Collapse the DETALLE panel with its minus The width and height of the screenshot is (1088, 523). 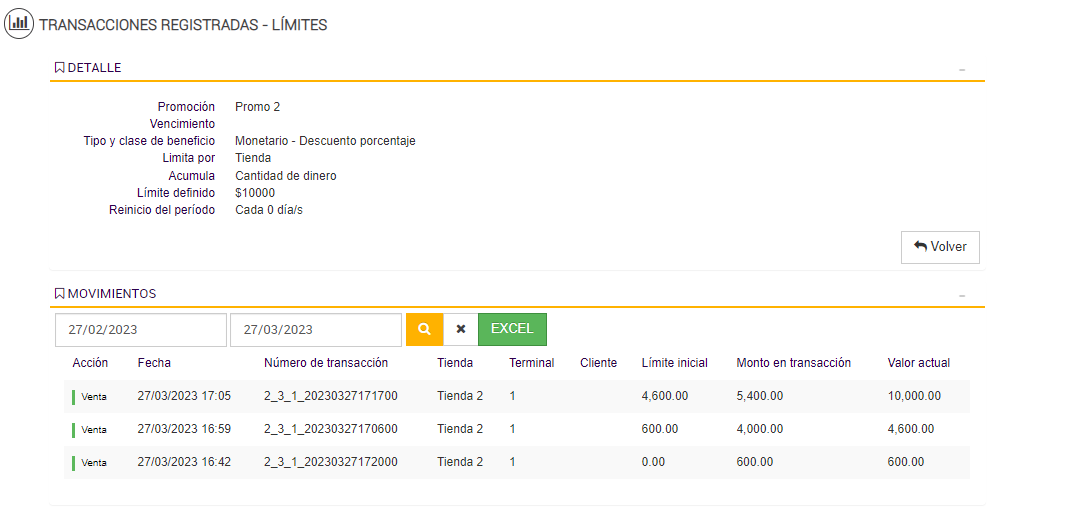tap(962, 70)
